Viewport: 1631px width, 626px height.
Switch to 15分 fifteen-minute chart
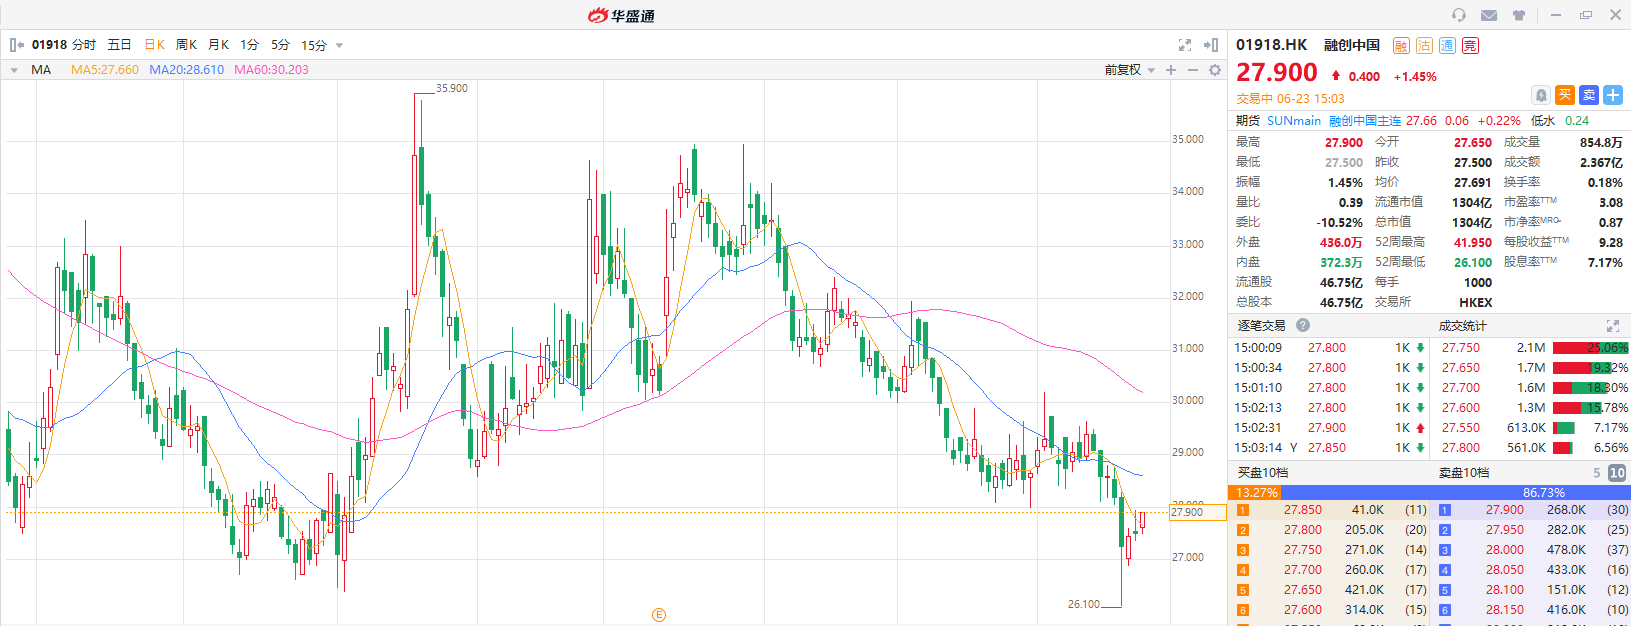click(314, 45)
